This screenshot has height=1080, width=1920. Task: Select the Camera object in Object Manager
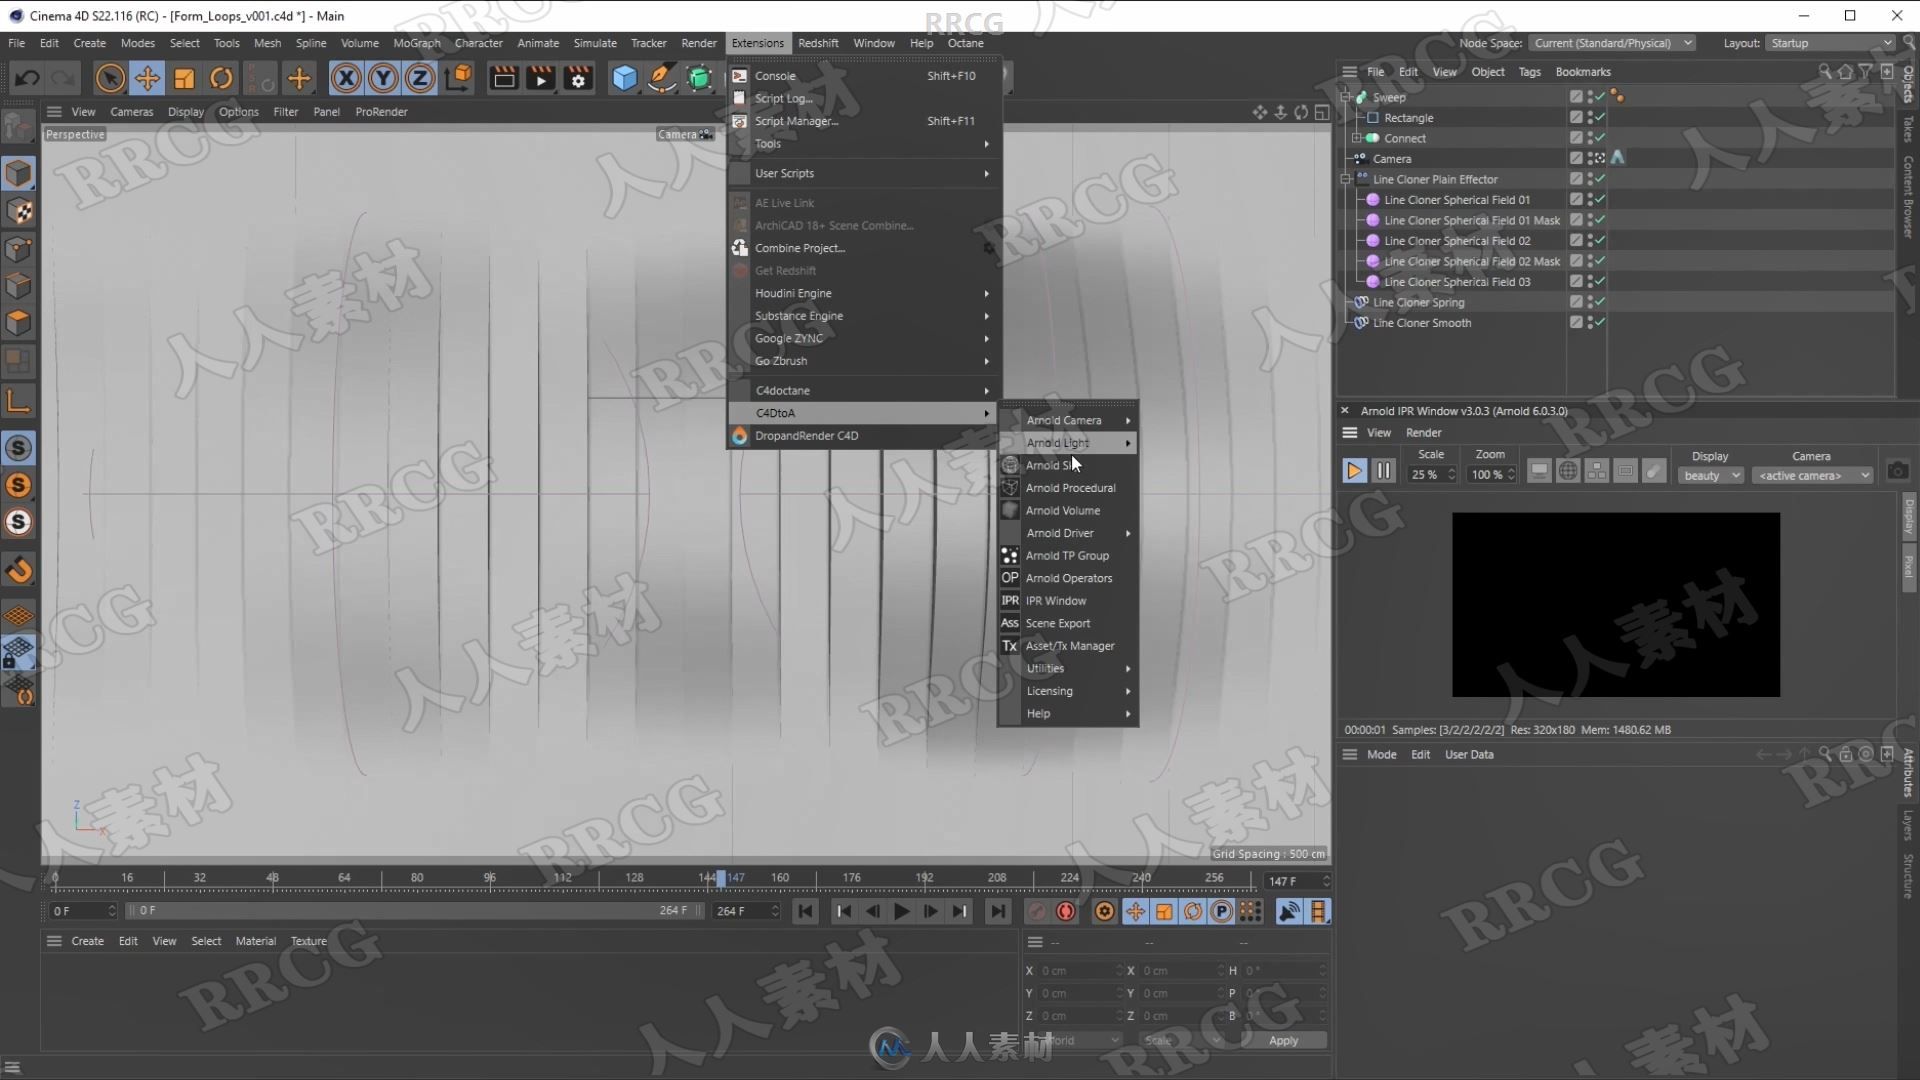click(1392, 159)
